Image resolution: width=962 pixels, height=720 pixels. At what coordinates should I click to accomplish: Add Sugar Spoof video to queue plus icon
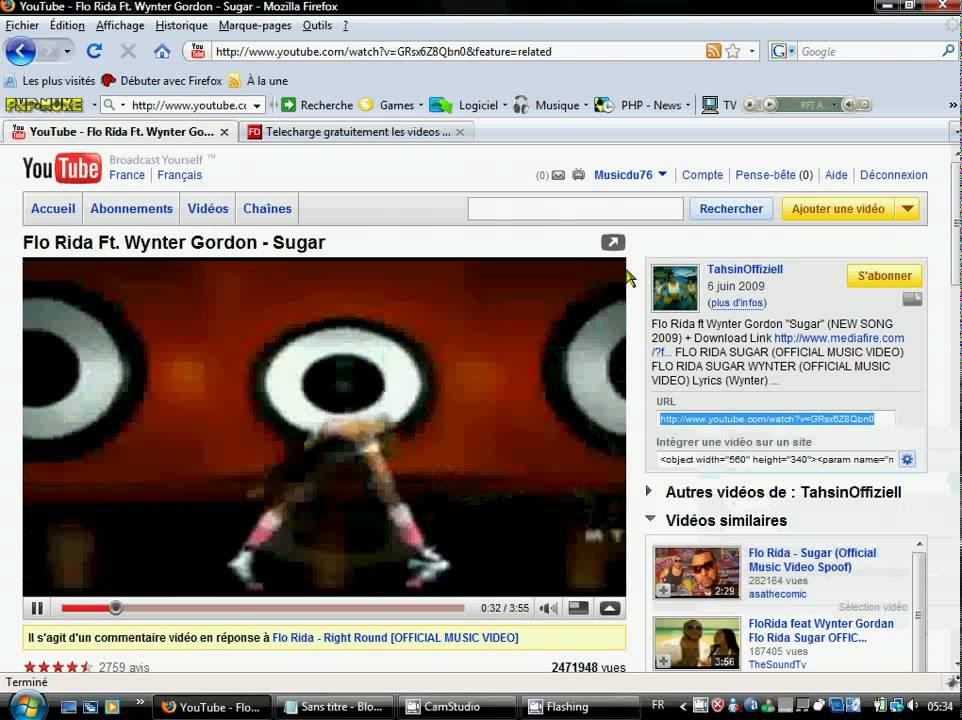663,591
